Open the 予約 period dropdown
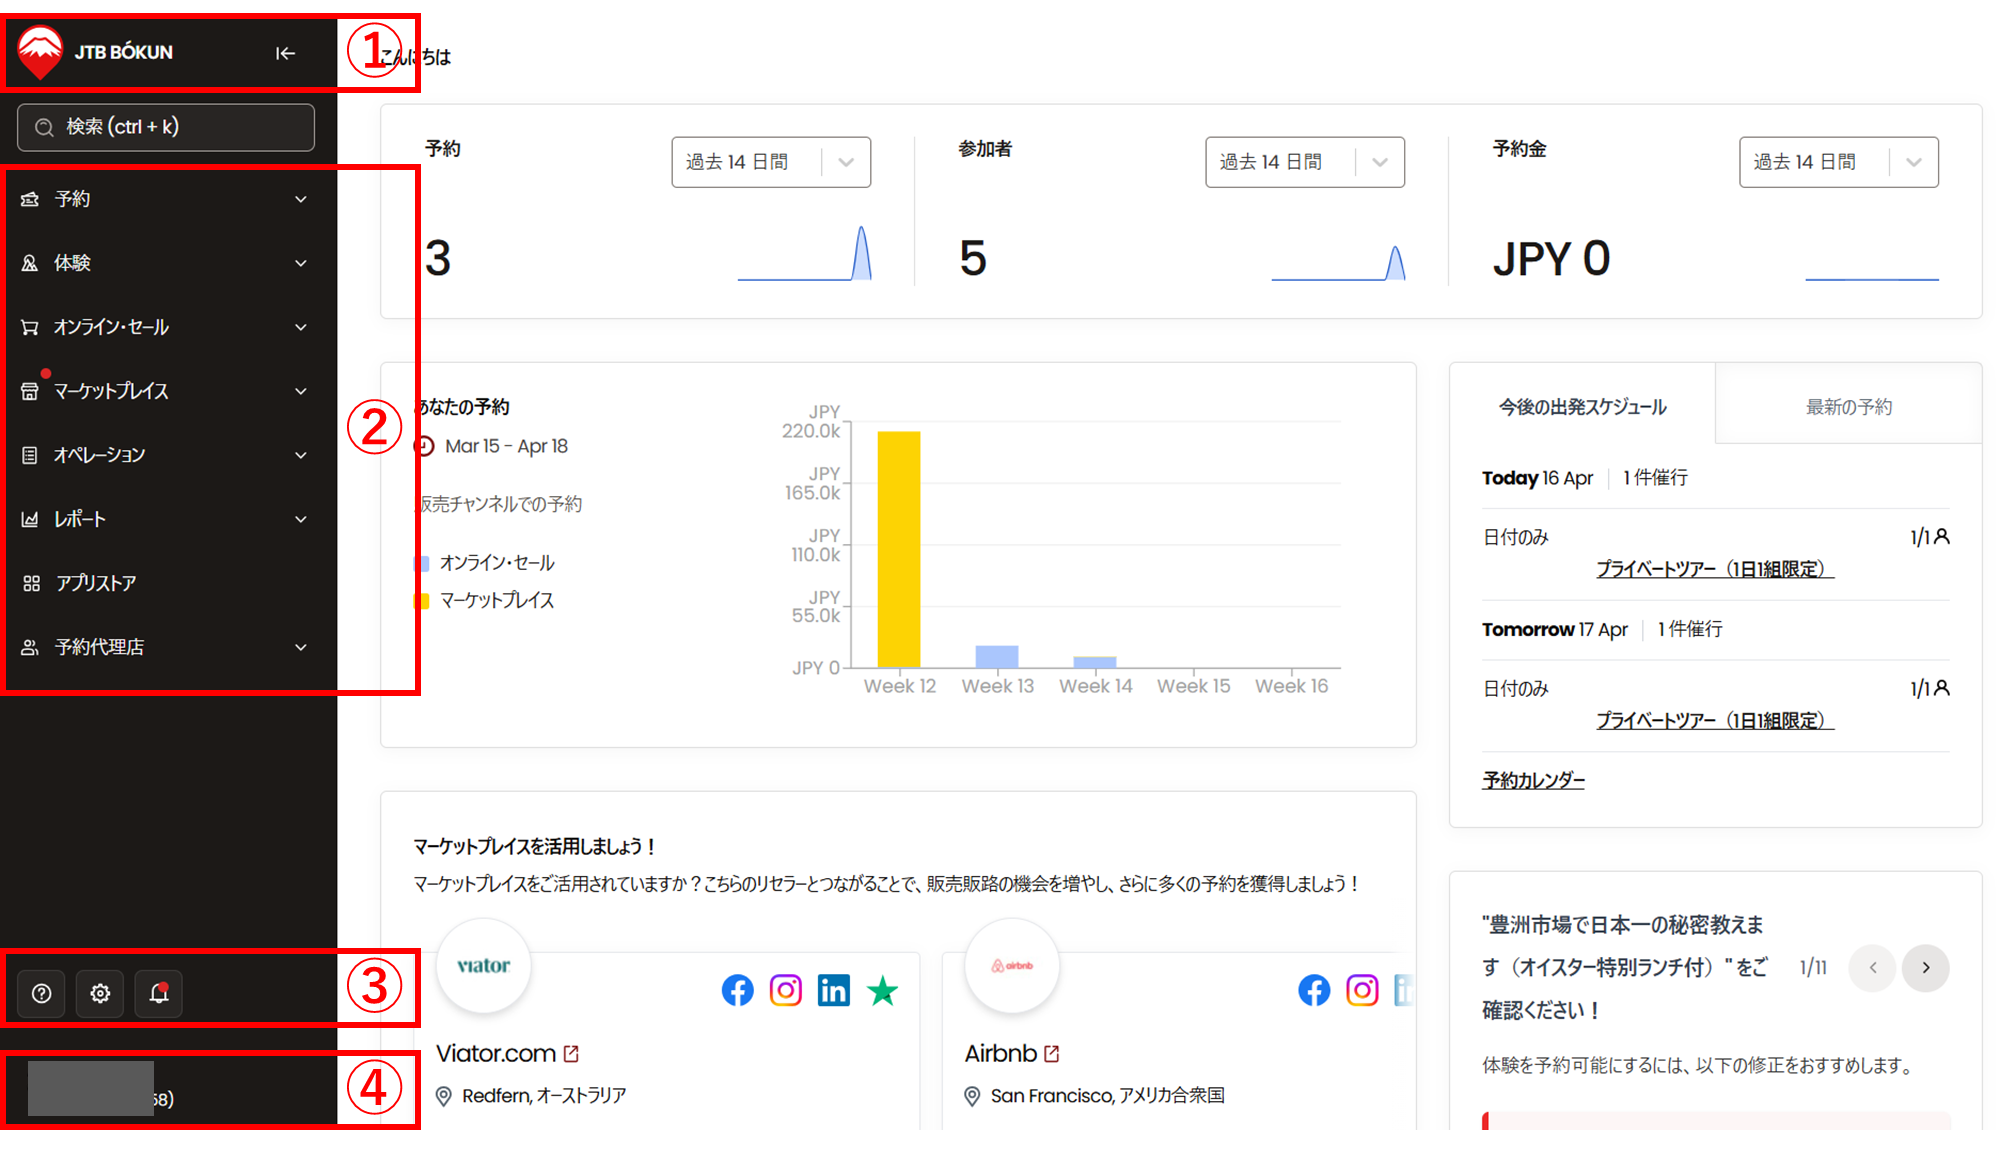 (770, 162)
